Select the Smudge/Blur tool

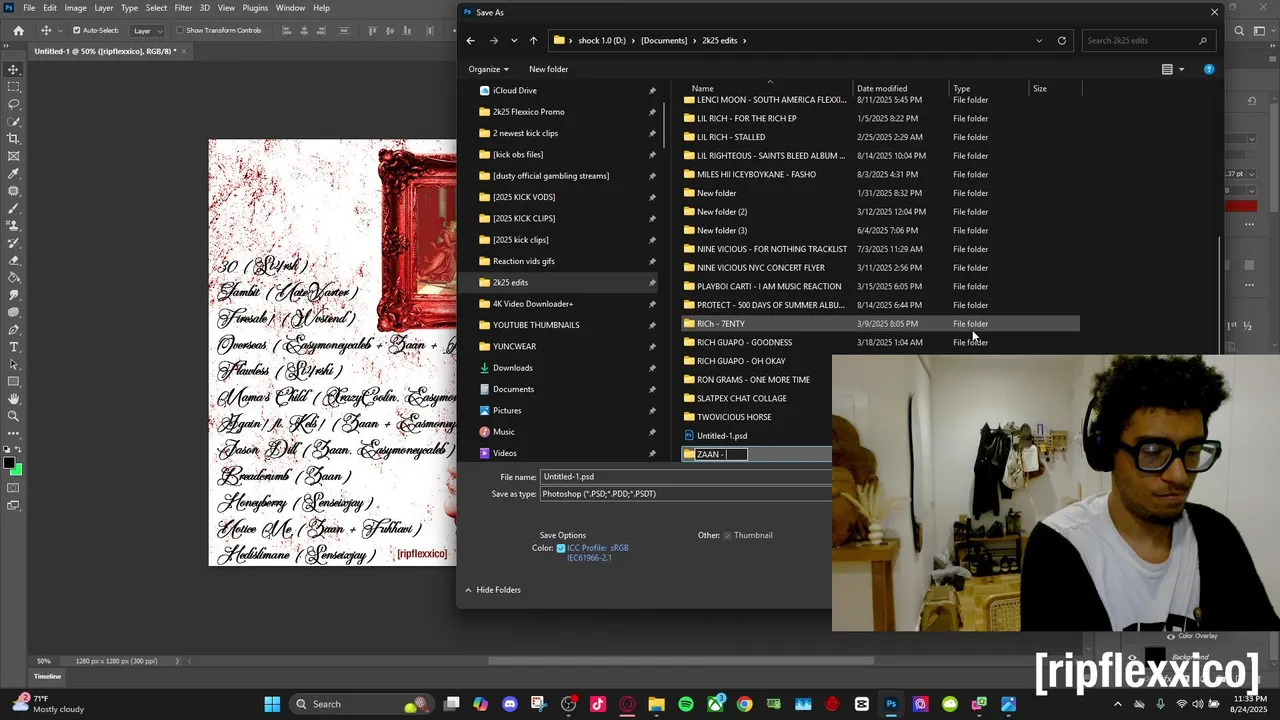[x=14, y=295]
